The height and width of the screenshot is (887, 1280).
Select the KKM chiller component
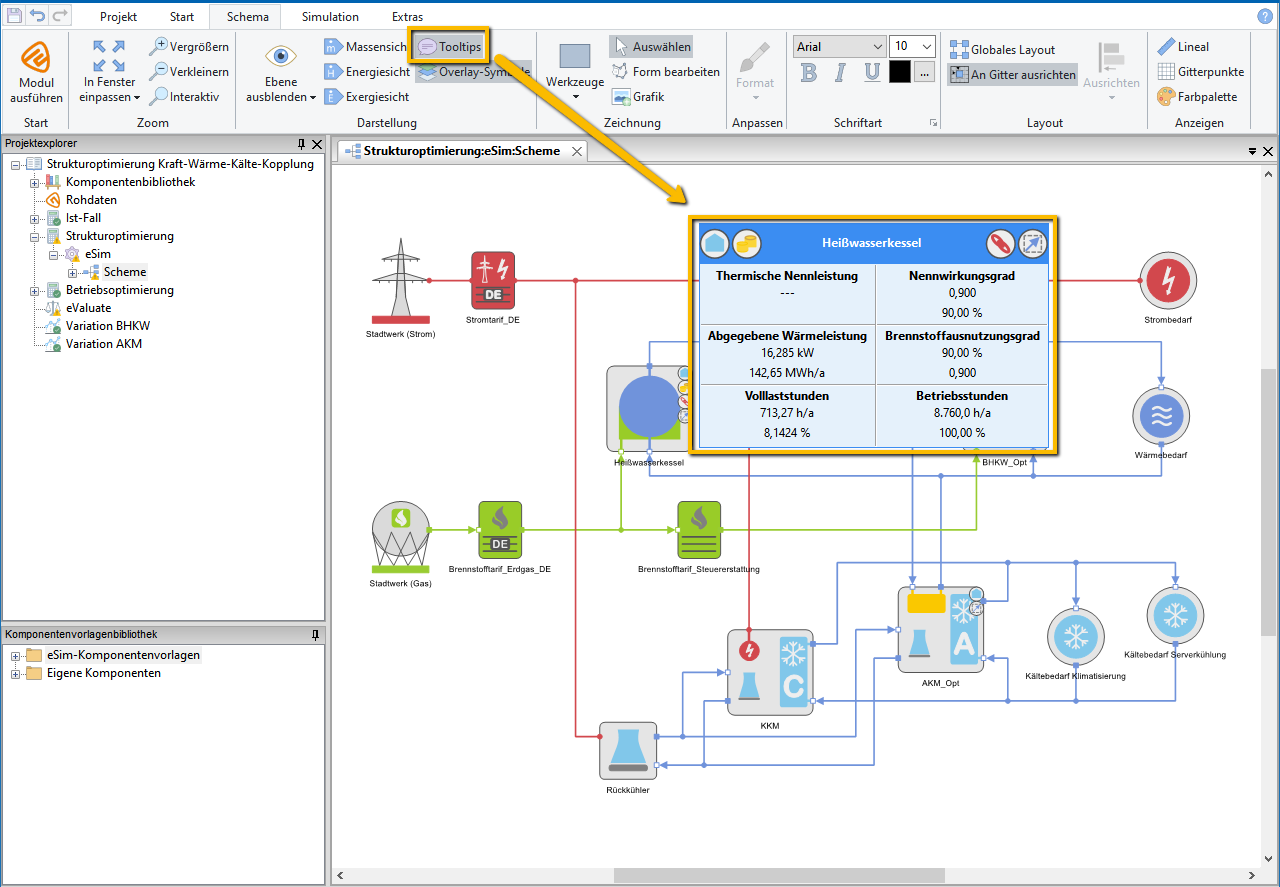click(769, 673)
